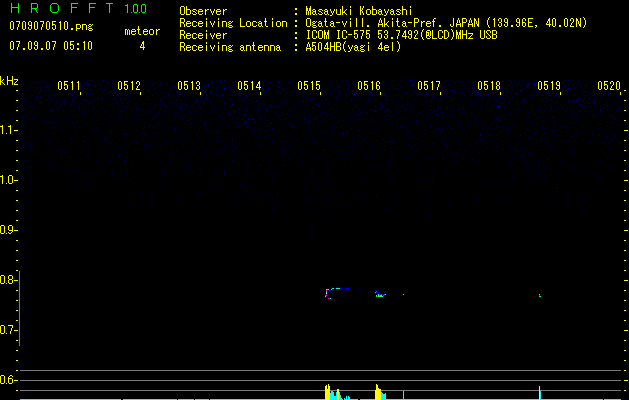Click time marker 0512
This screenshot has height=400, width=629.
(129, 86)
